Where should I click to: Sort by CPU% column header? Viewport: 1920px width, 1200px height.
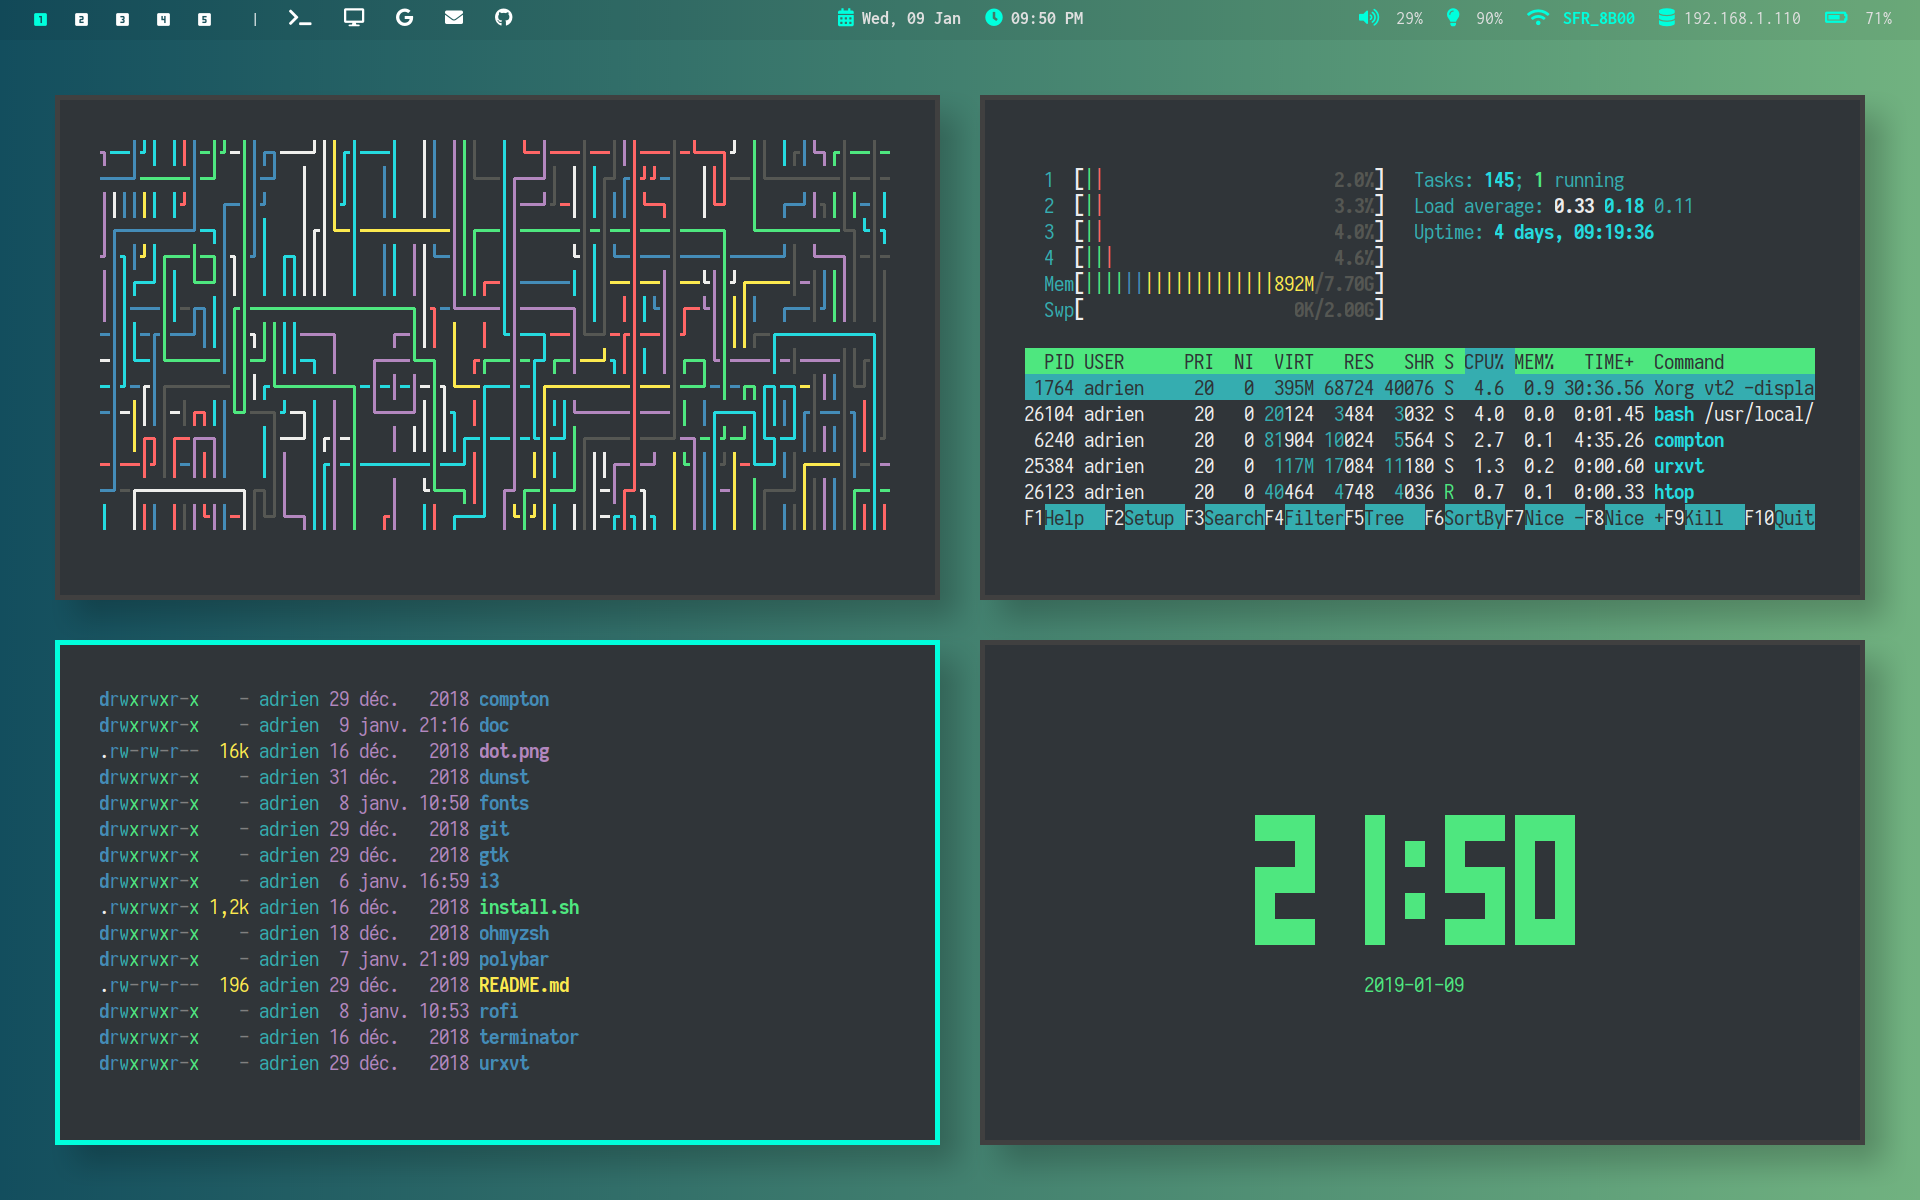click(x=1483, y=362)
